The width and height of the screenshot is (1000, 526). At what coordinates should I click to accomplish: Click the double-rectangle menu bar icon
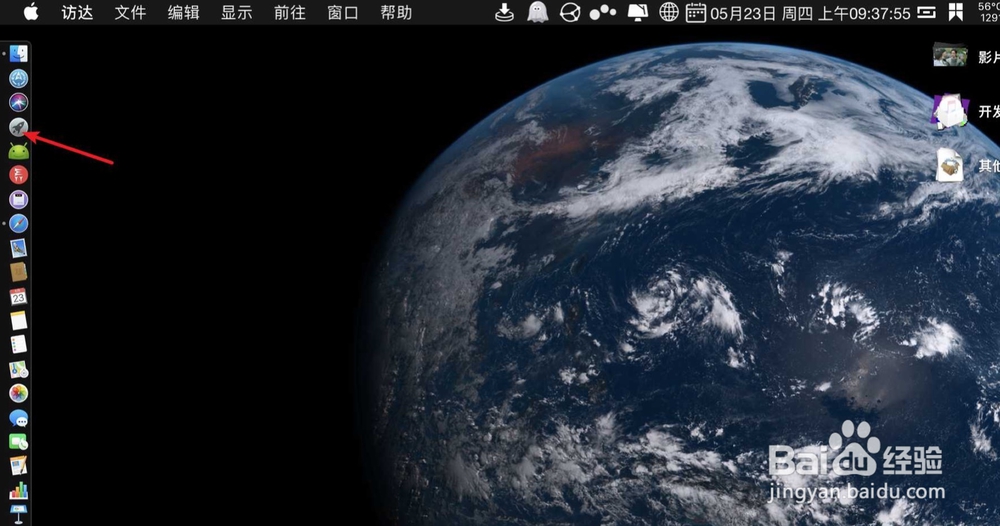click(926, 12)
